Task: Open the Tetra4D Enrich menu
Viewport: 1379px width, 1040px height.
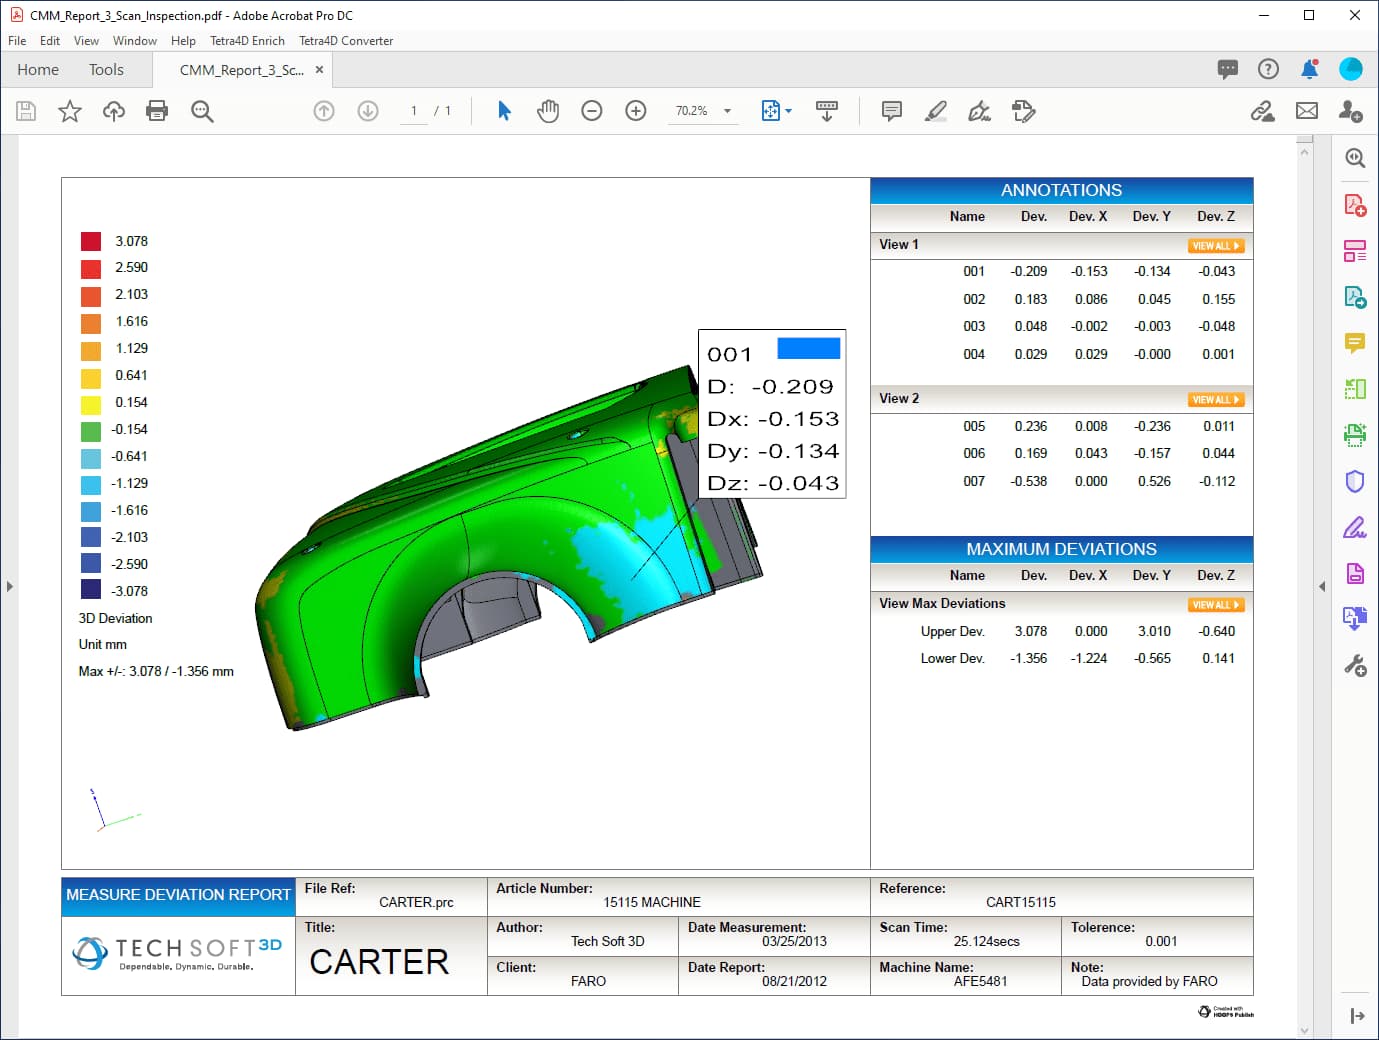Action: [247, 41]
